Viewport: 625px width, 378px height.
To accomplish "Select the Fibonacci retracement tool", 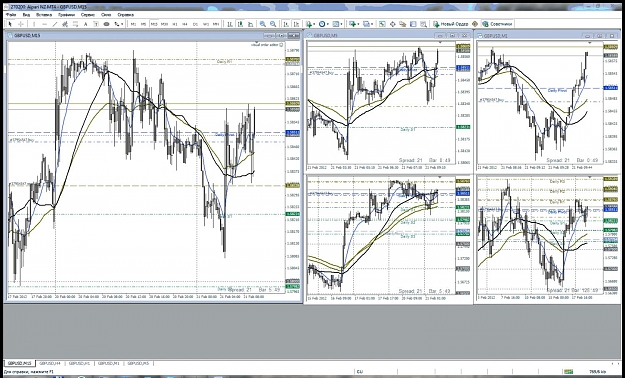I will tap(75, 24).
